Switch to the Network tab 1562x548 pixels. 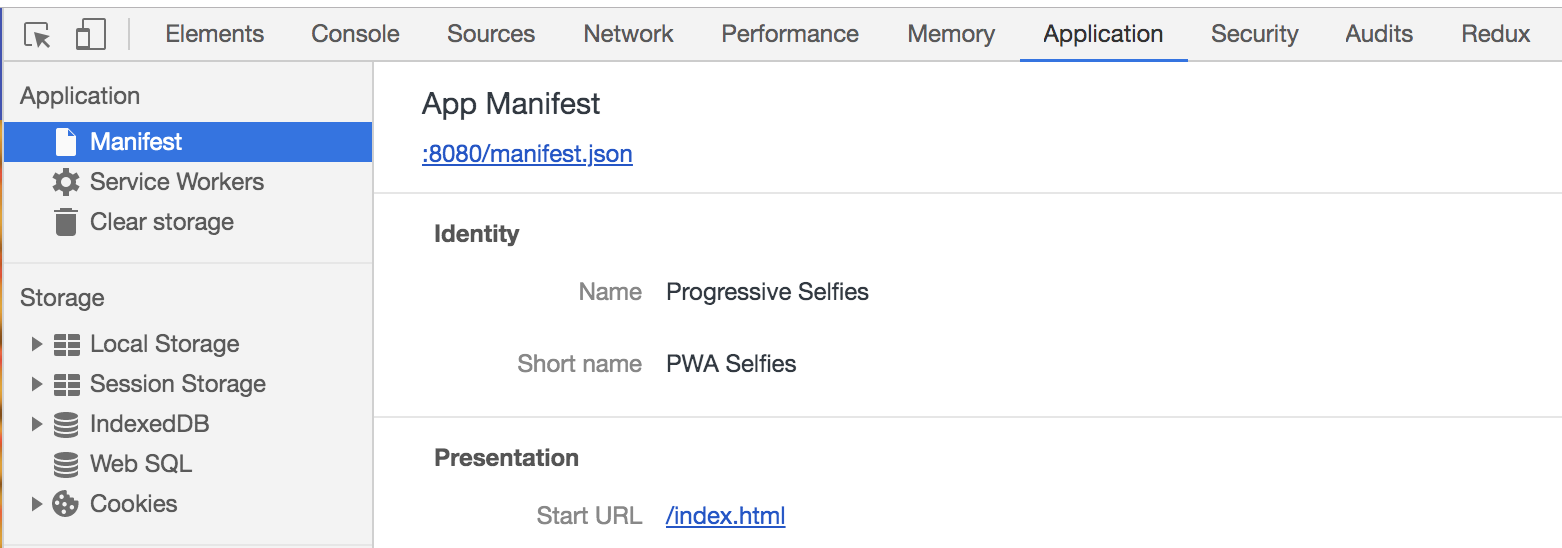click(628, 34)
